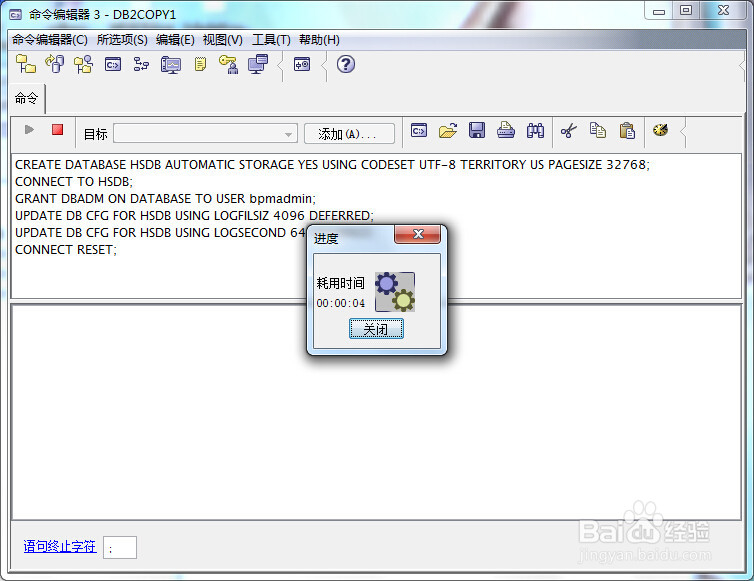Click the window title bar application icon

pyautogui.click(x=16, y=14)
